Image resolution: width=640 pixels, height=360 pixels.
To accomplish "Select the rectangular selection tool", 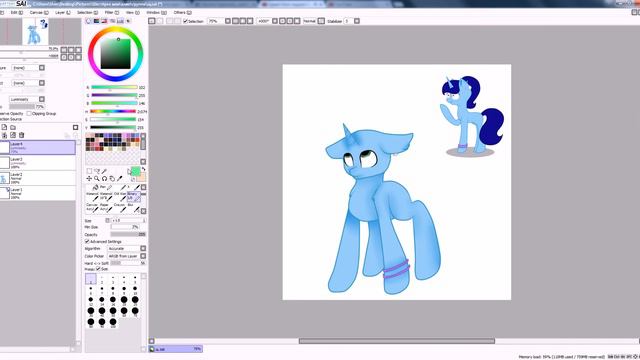I will (x=89, y=171).
